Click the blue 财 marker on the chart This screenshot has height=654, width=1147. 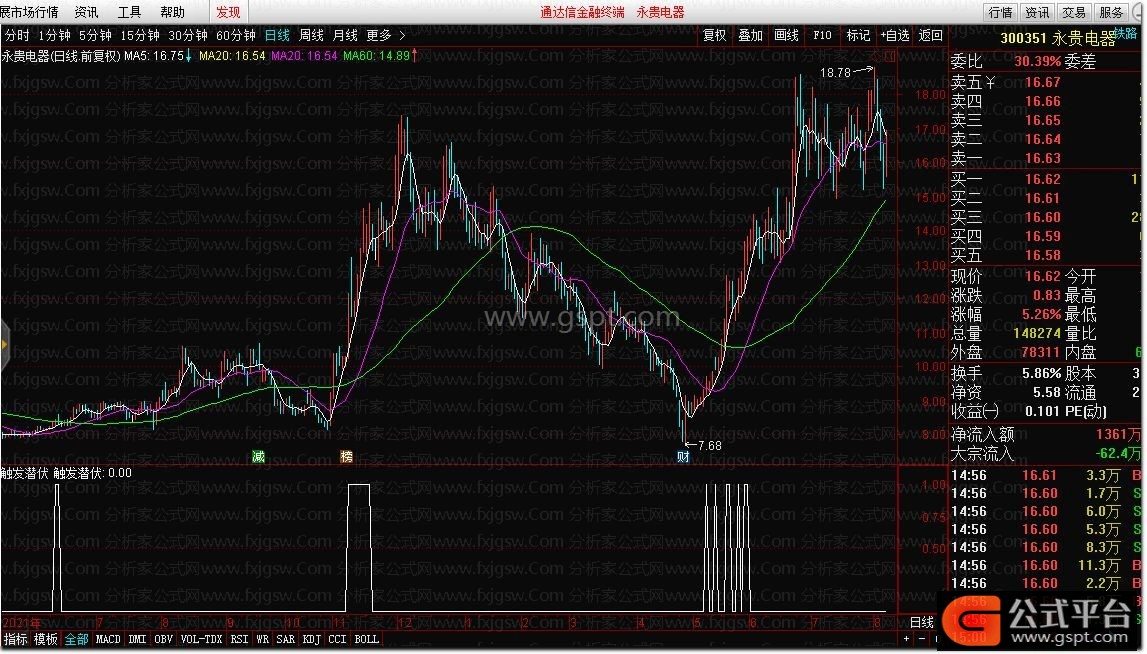pos(683,457)
